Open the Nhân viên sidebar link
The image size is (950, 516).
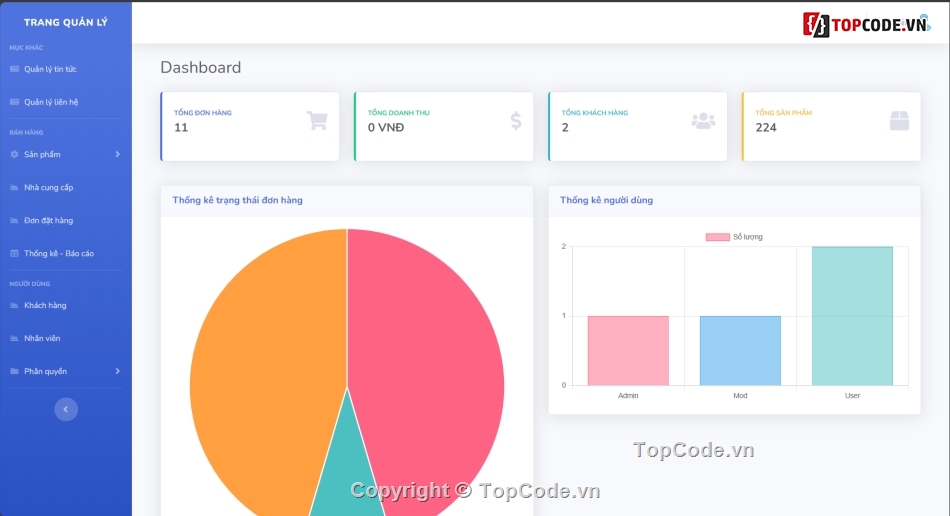click(x=42, y=338)
